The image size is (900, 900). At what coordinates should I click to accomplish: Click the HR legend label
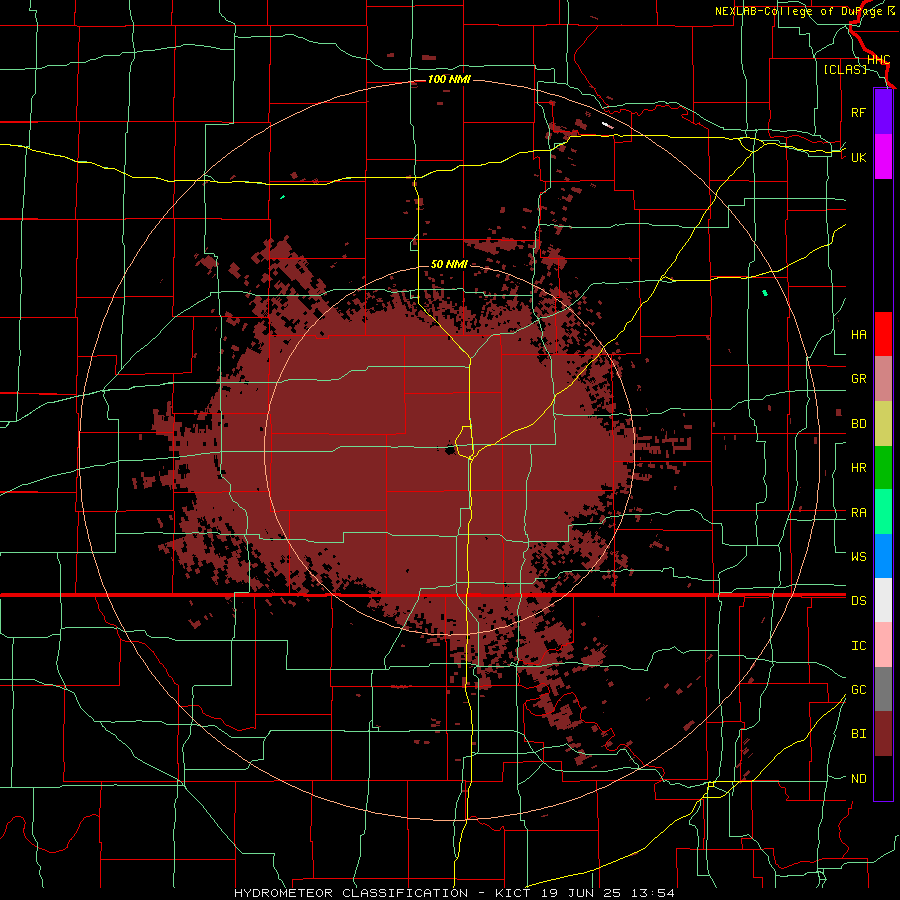coord(858,468)
